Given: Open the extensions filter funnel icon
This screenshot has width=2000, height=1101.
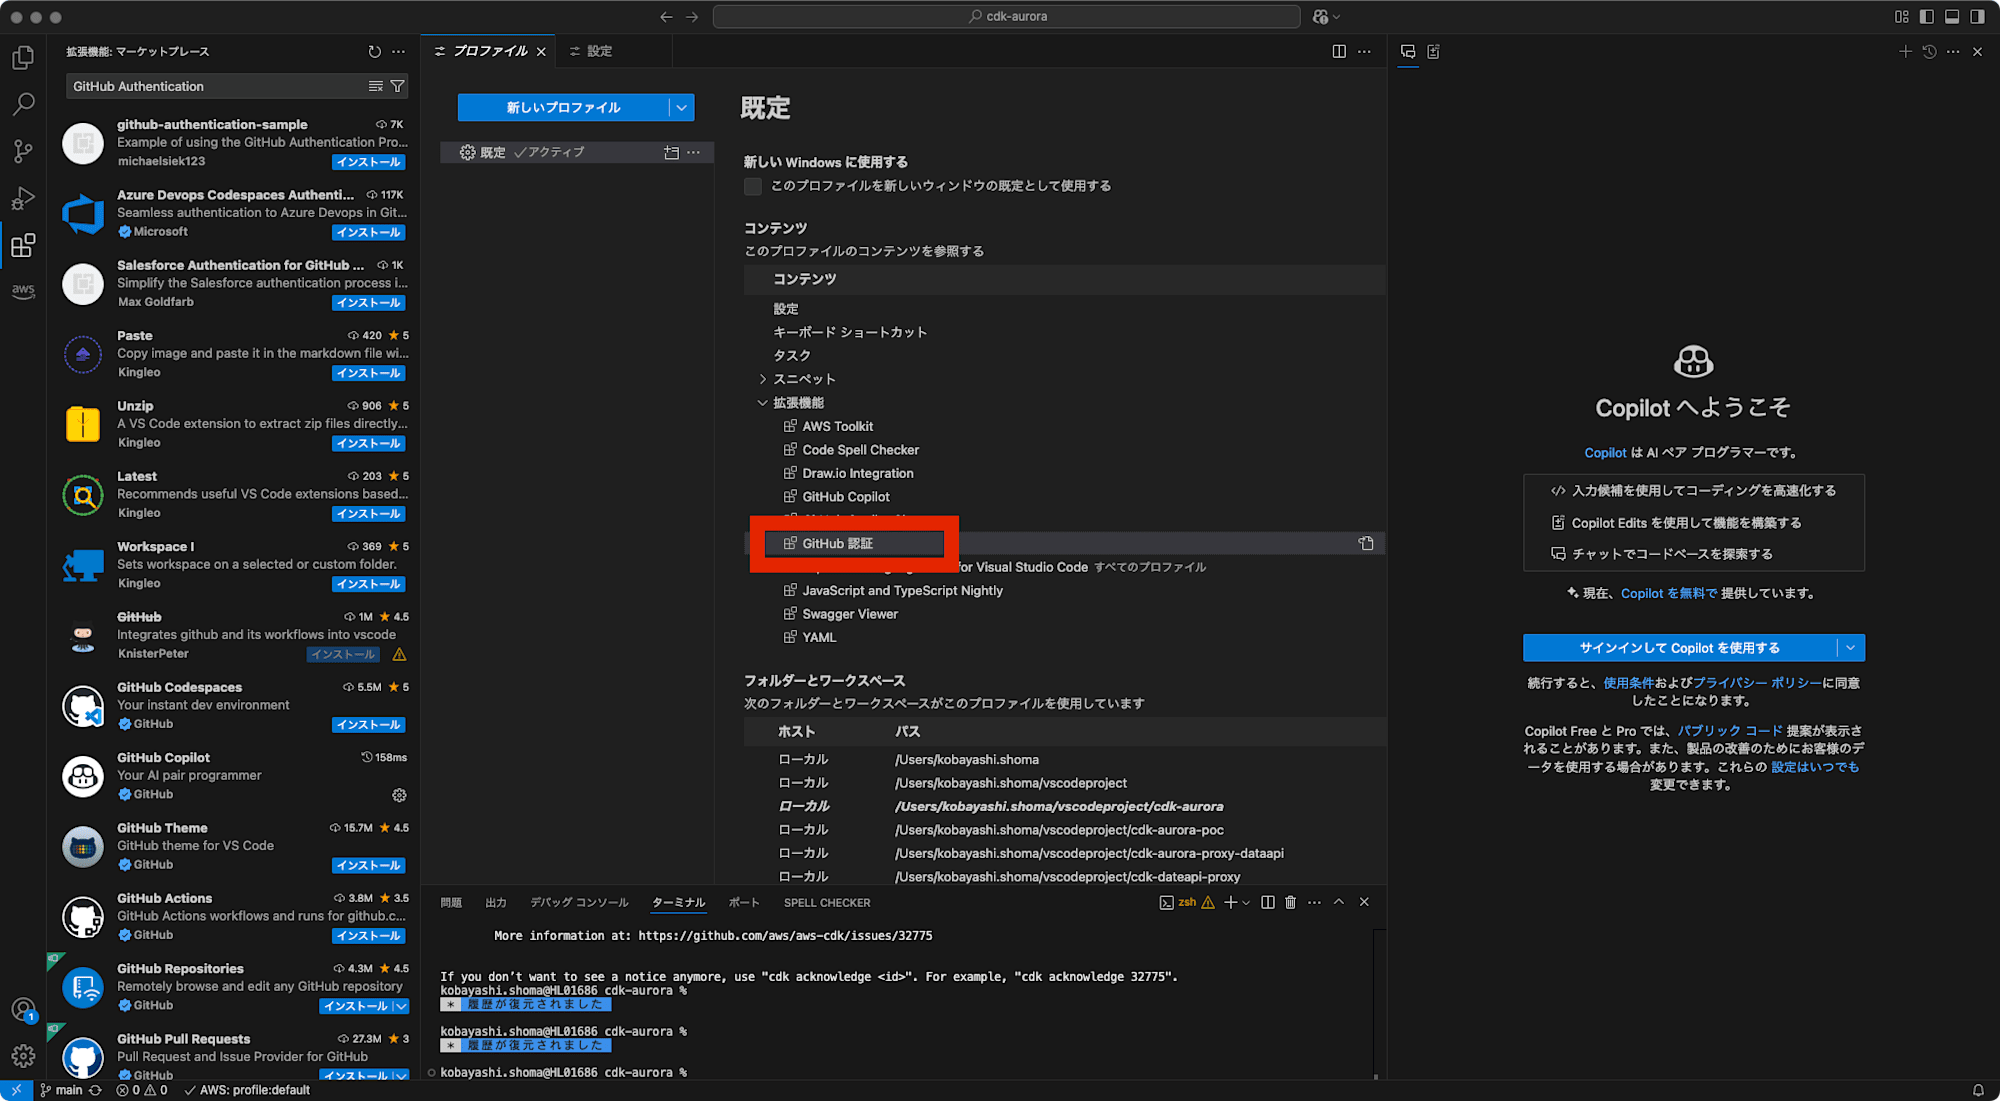Looking at the screenshot, I should click(398, 87).
